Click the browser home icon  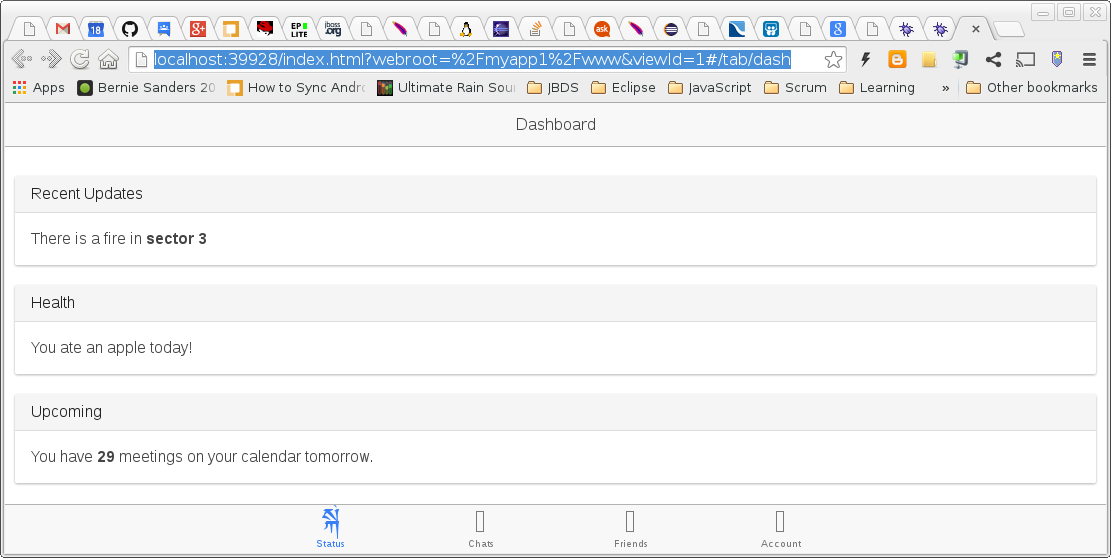(109, 60)
